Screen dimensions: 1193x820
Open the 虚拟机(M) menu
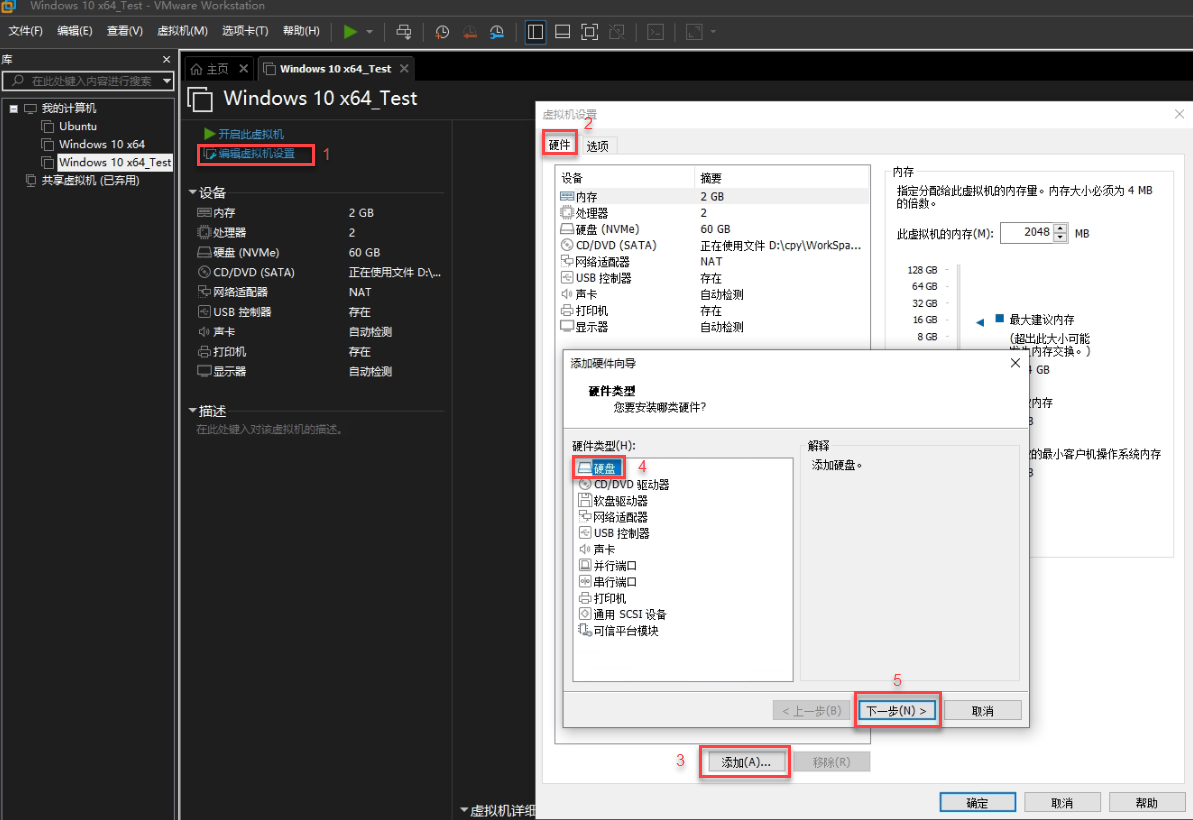coord(182,30)
